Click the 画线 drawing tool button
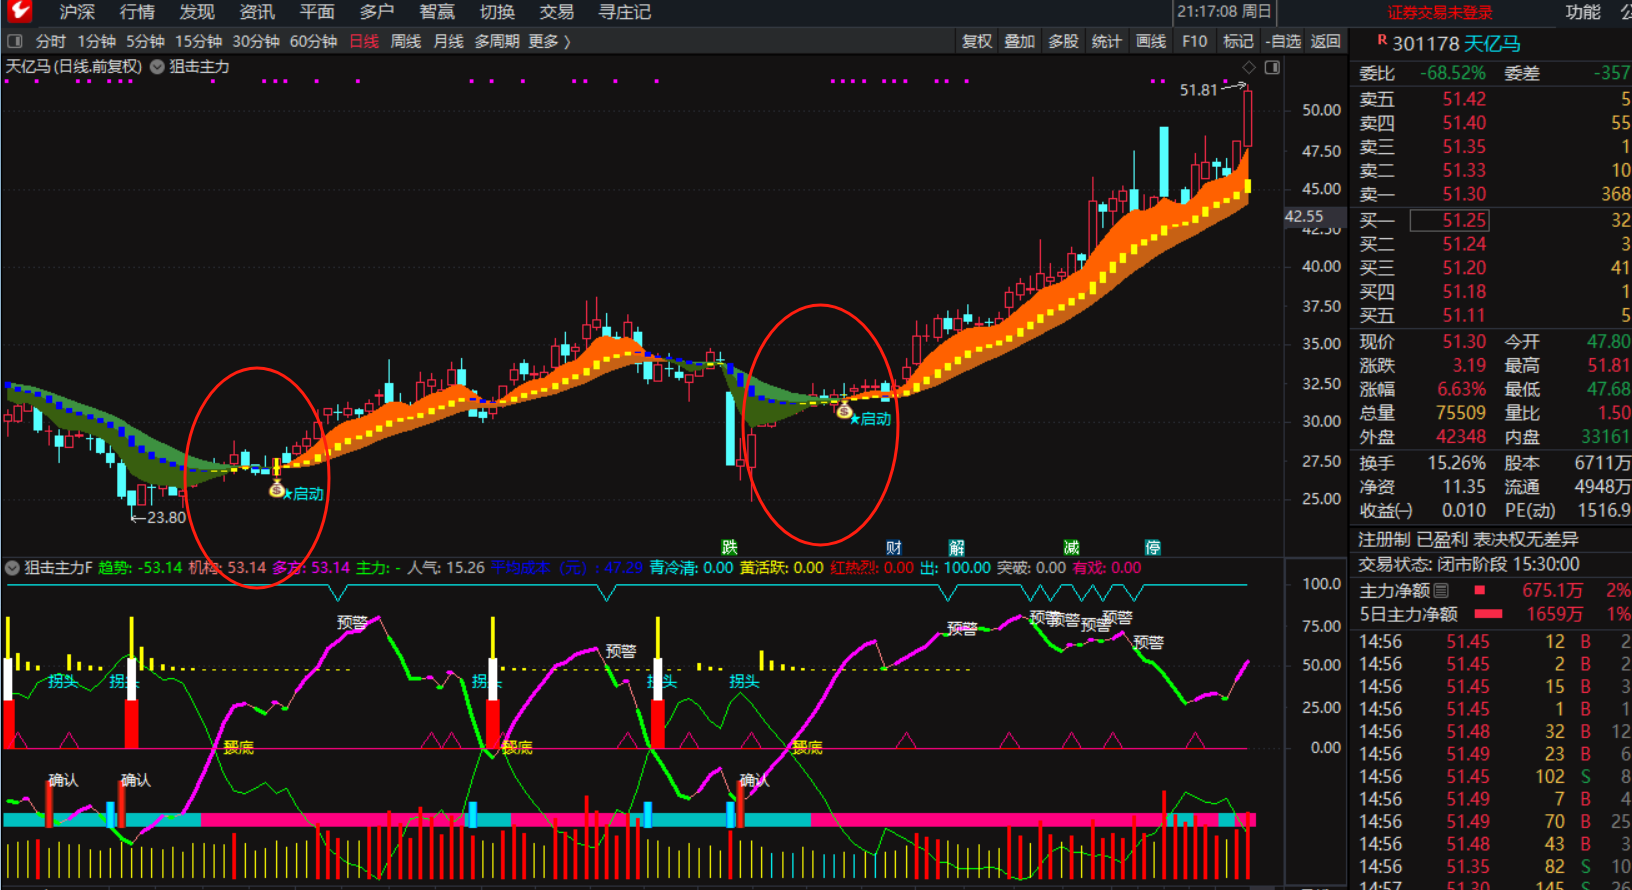 [x=1151, y=41]
